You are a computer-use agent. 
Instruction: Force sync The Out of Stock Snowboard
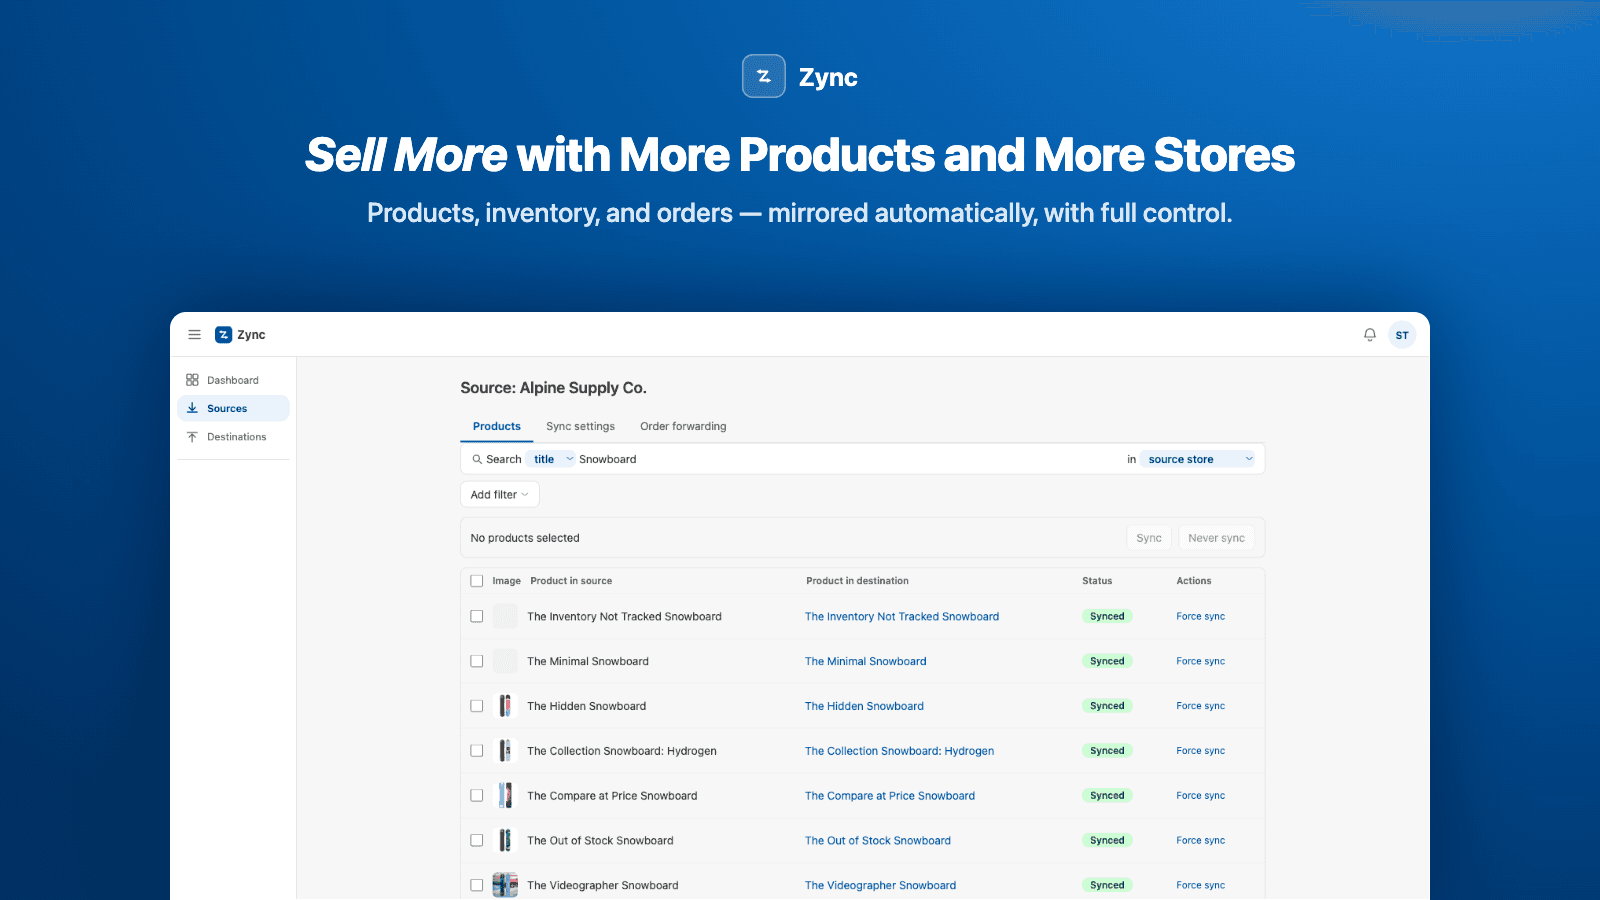coord(1200,841)
